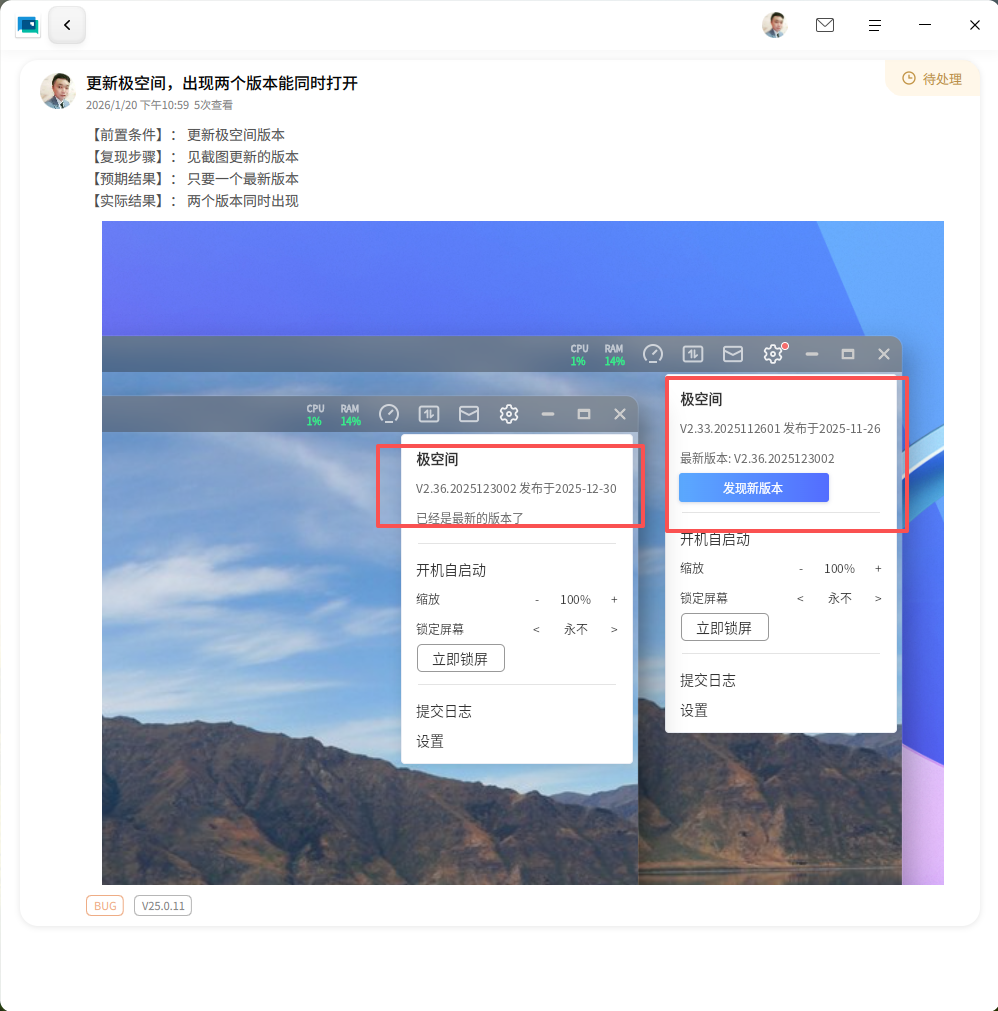Click the 待处理 status with clock icon
The width and height of the screenshot is (998, 1011).
pos(932,77)
